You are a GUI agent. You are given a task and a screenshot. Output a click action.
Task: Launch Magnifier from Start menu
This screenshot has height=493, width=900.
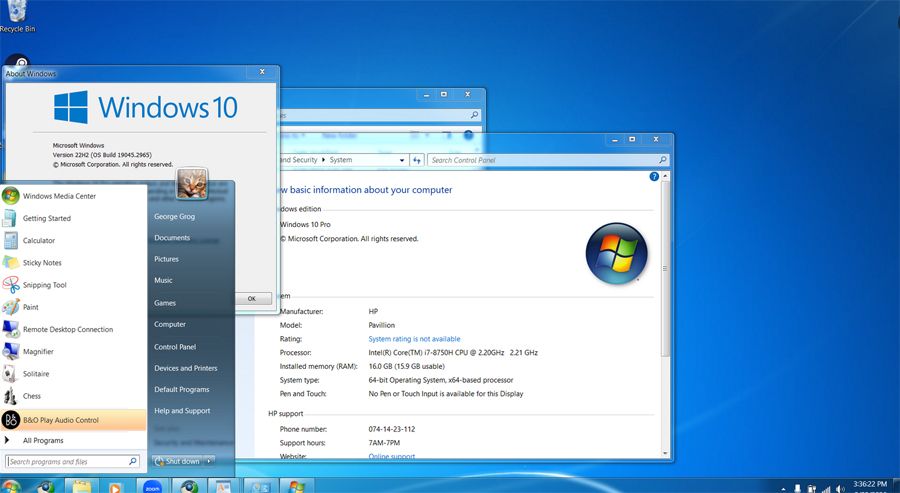click(x=73, y=351)
